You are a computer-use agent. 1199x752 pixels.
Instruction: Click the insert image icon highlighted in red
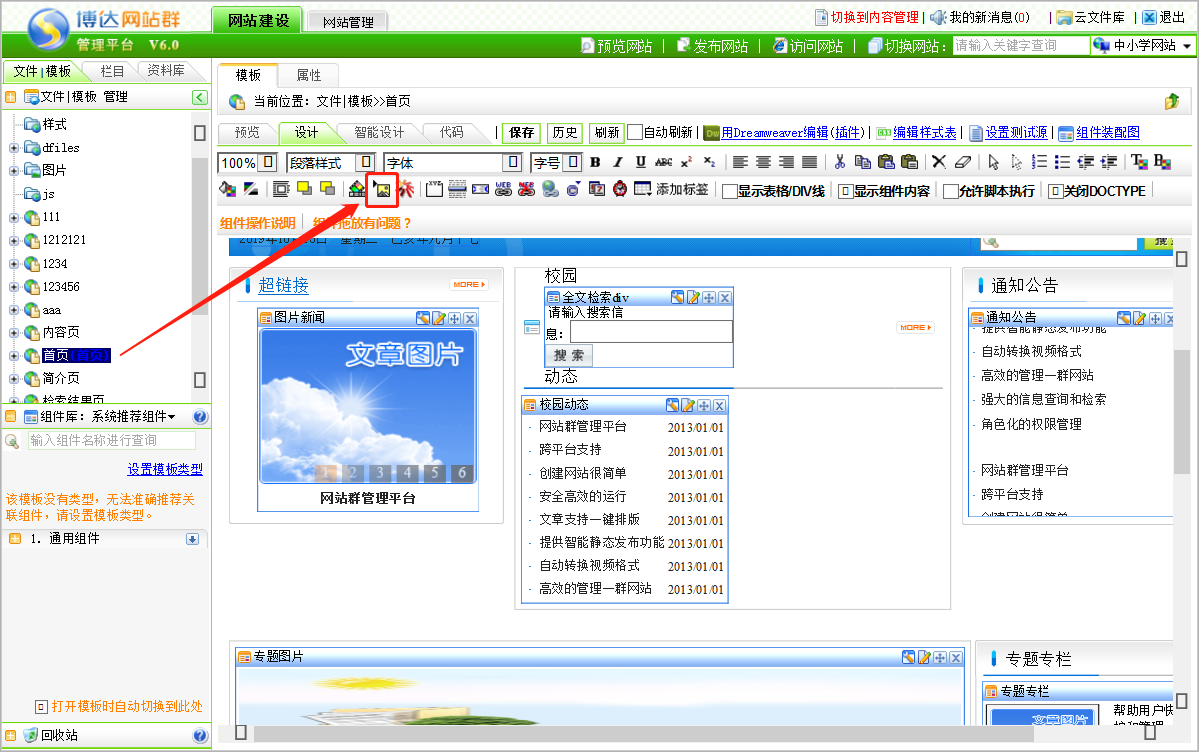382,189
